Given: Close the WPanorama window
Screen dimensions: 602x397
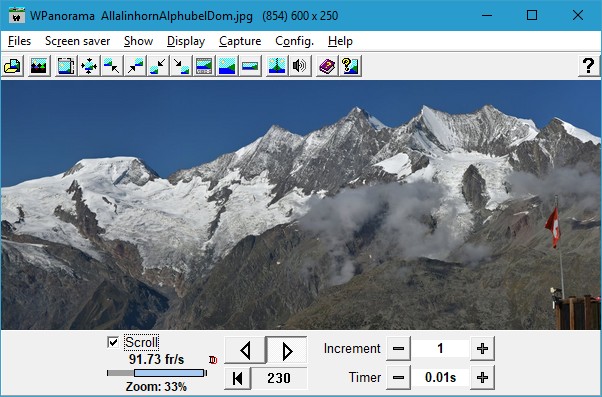Looking at the screenshot, I should [577, 15].
